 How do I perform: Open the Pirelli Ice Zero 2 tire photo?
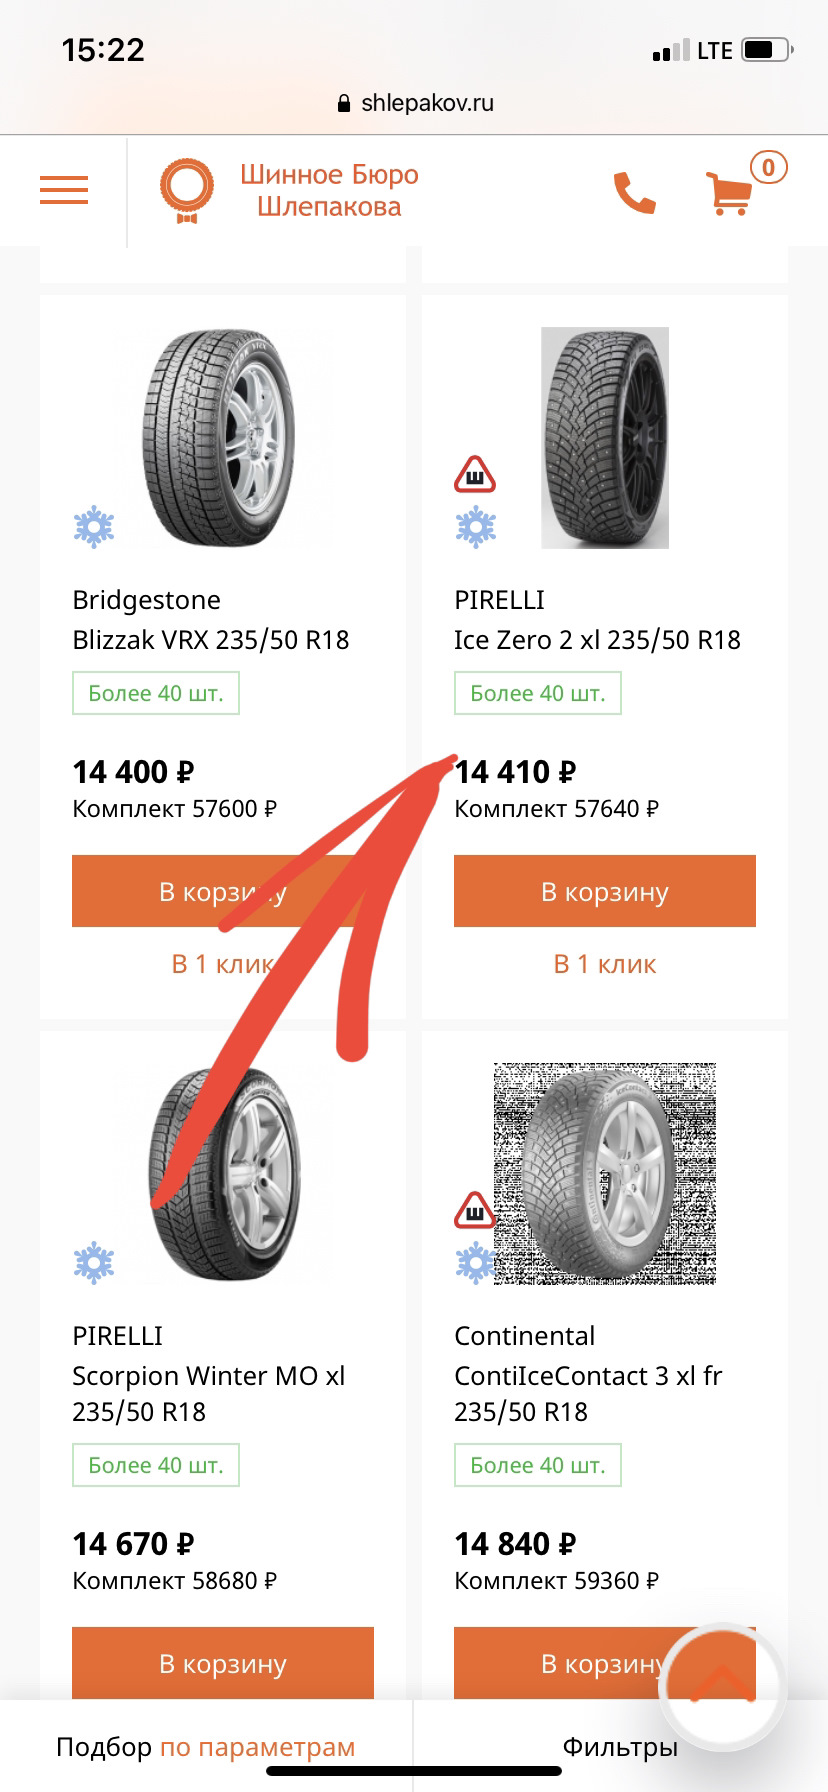click(604, 438)
